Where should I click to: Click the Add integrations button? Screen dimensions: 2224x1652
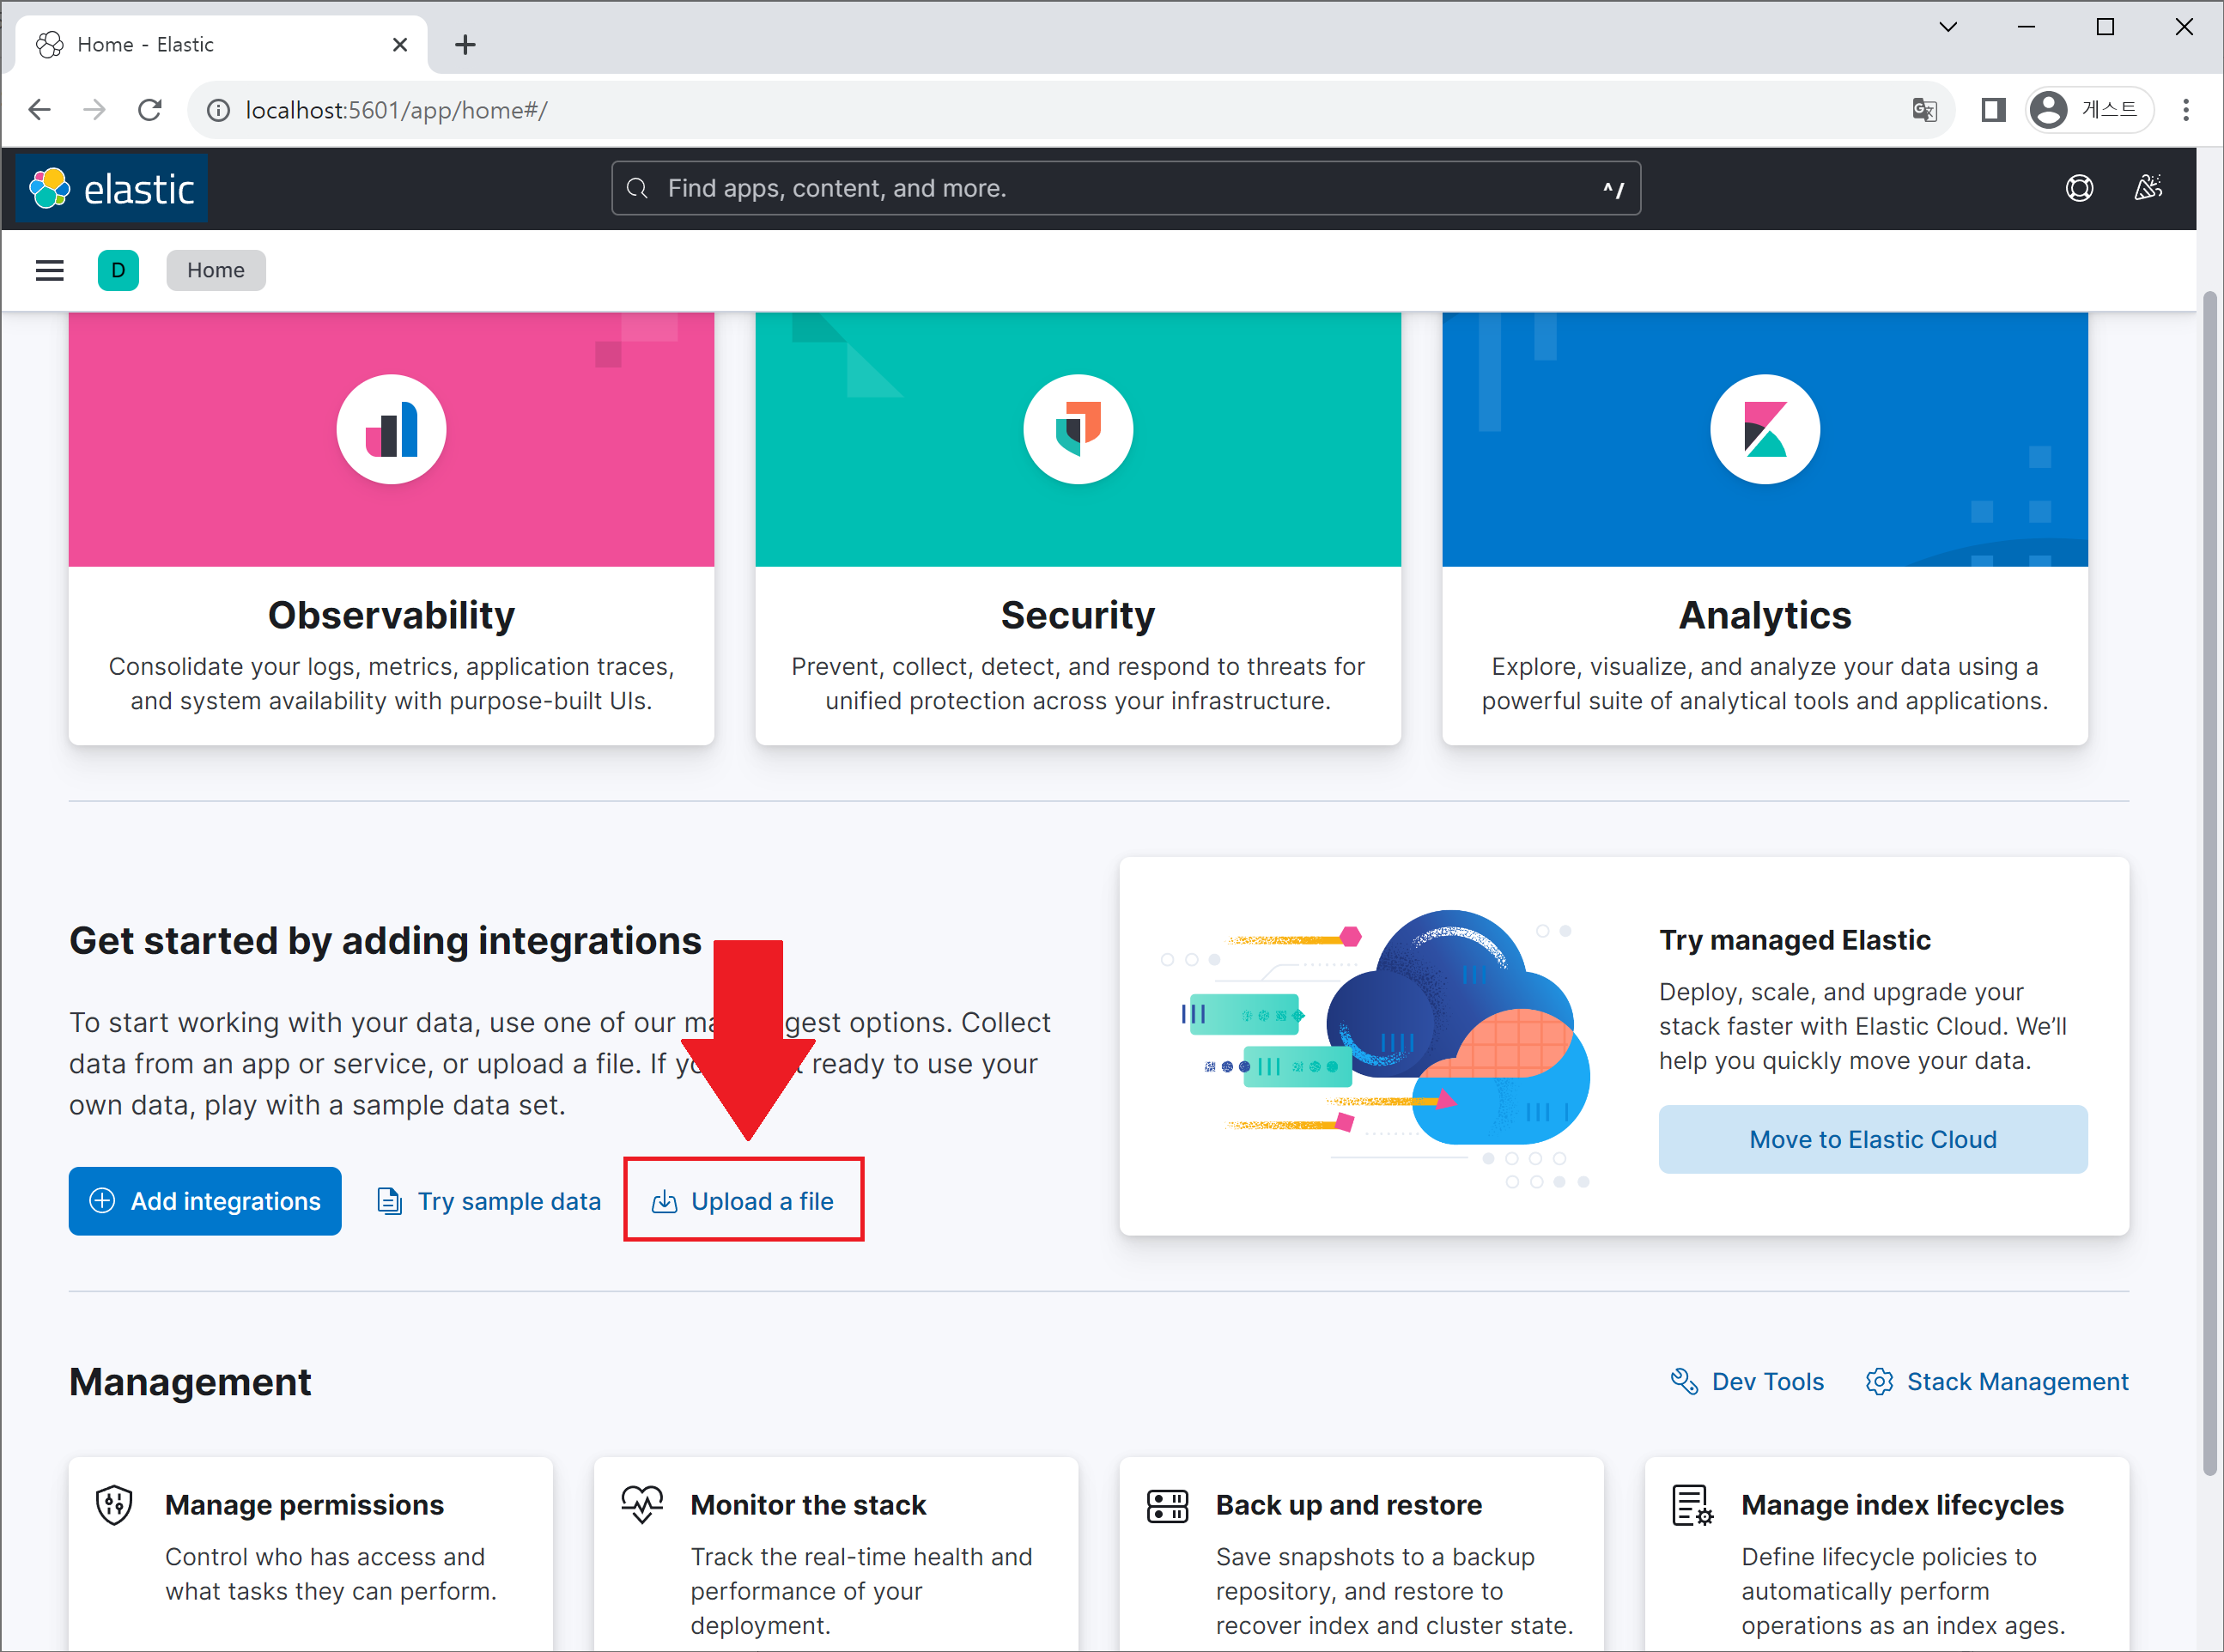tap(205, 1200)
